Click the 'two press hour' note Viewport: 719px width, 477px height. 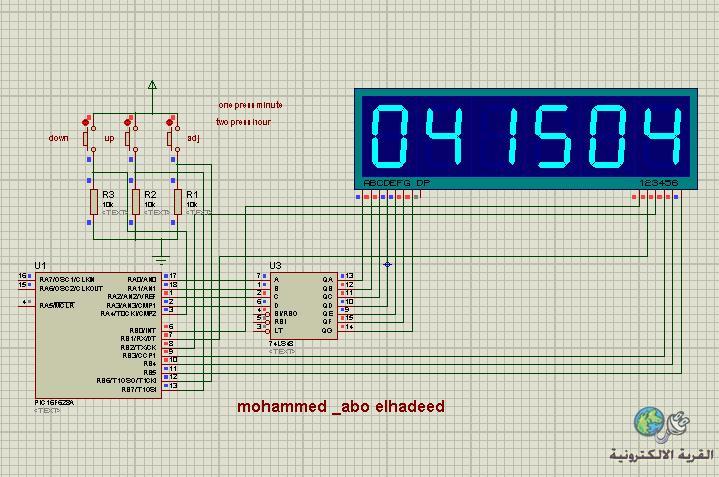pyautogui.click(x=243, y=122)
